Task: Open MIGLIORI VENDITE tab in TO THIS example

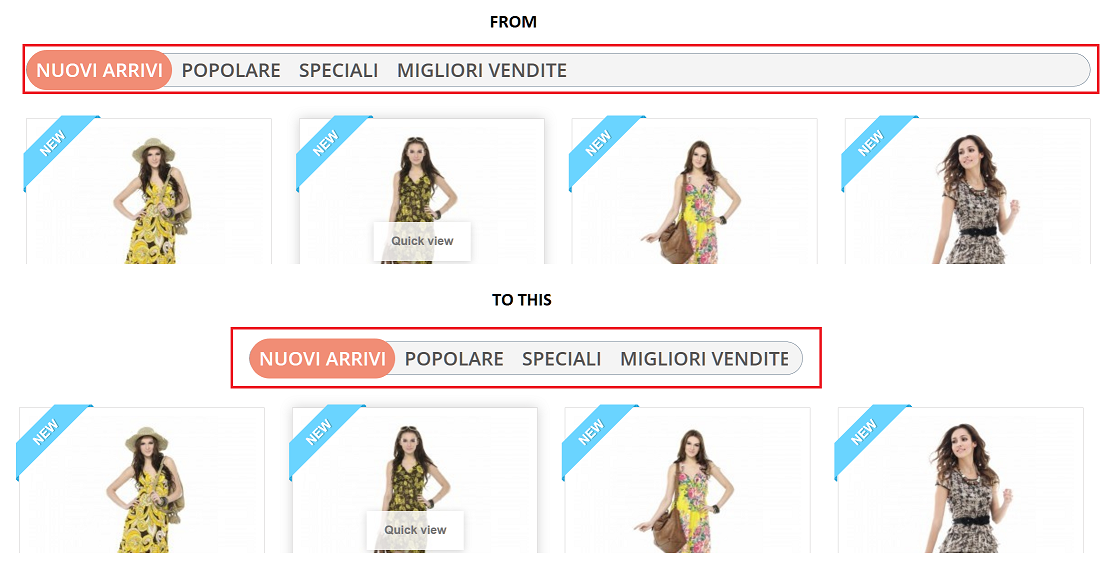Action: (704, 359)
